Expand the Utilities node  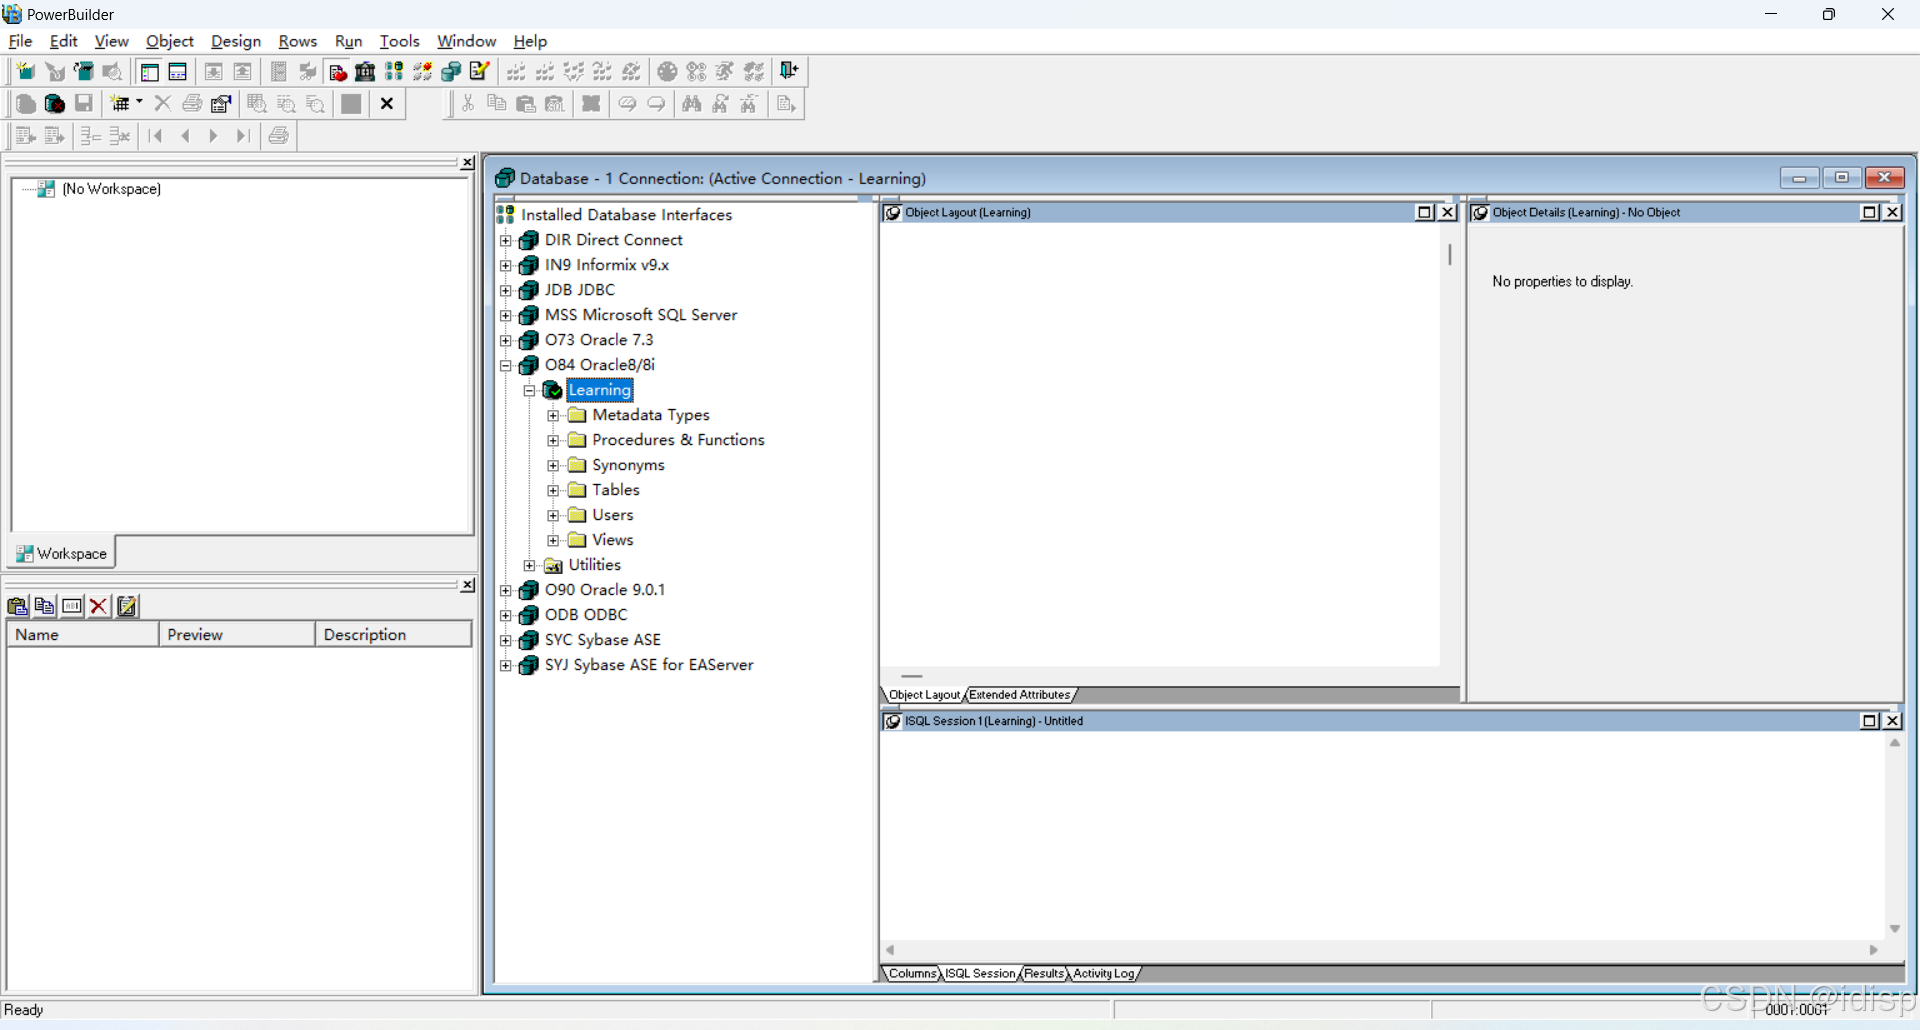point(530,565)
